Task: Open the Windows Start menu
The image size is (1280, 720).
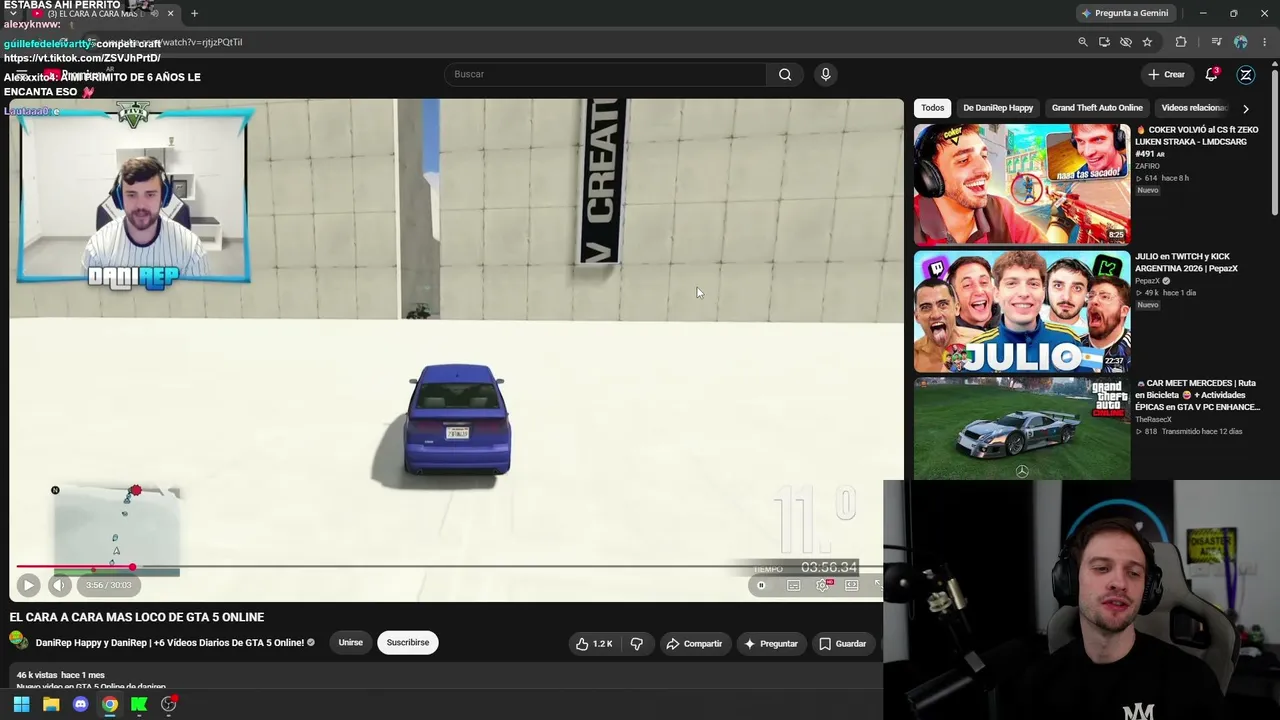Action: click(21, 704)
